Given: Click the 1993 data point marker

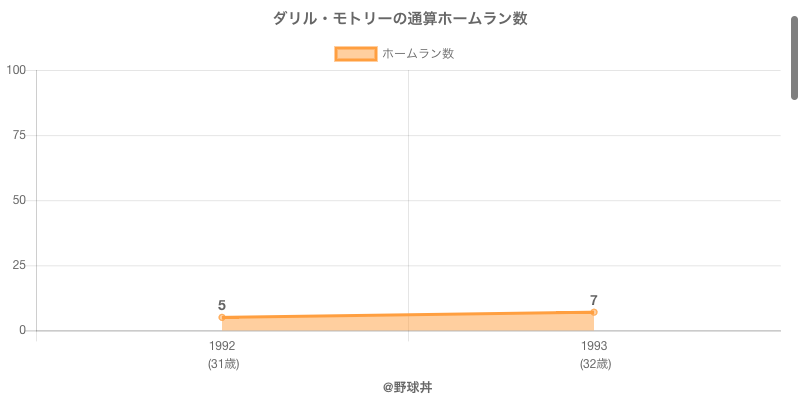Looking at the screenshot, I should [594, 312].
